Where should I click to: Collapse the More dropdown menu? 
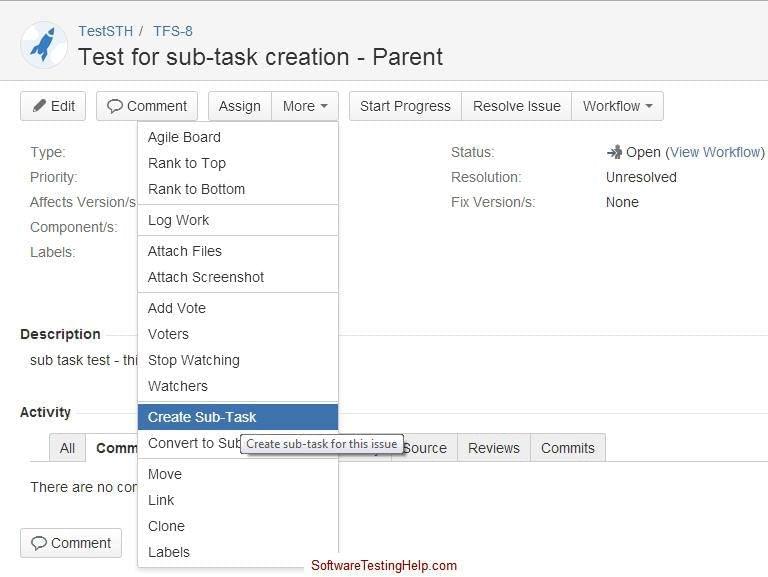click(x=305, y=106)
